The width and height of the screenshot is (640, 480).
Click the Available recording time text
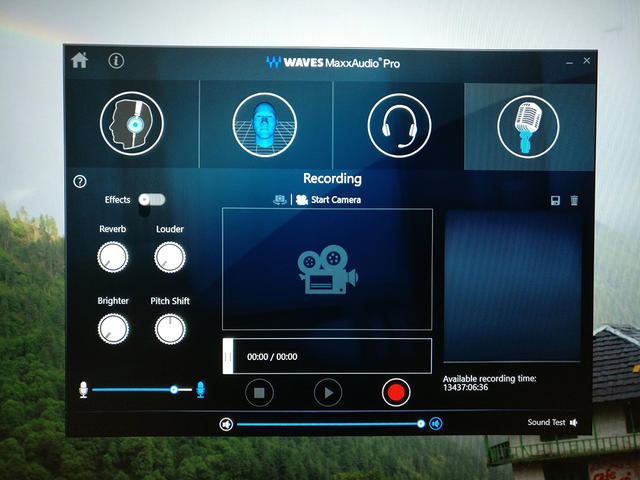pyautogui.click(x=489, y=382)
